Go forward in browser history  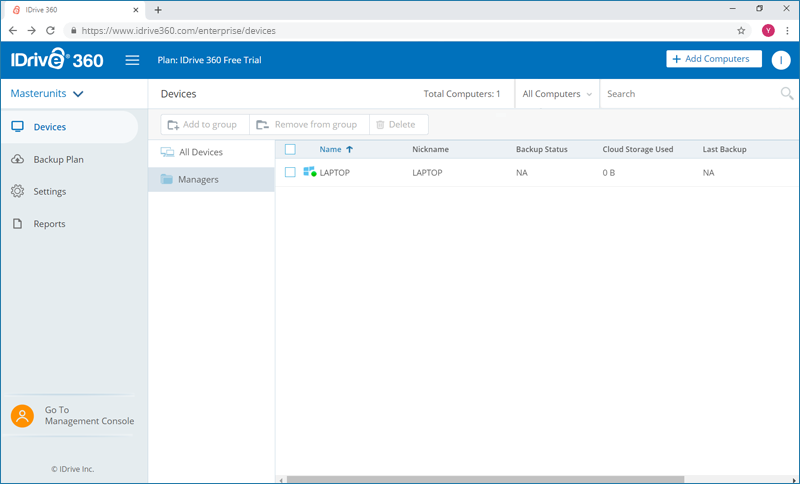click(32, 31)
